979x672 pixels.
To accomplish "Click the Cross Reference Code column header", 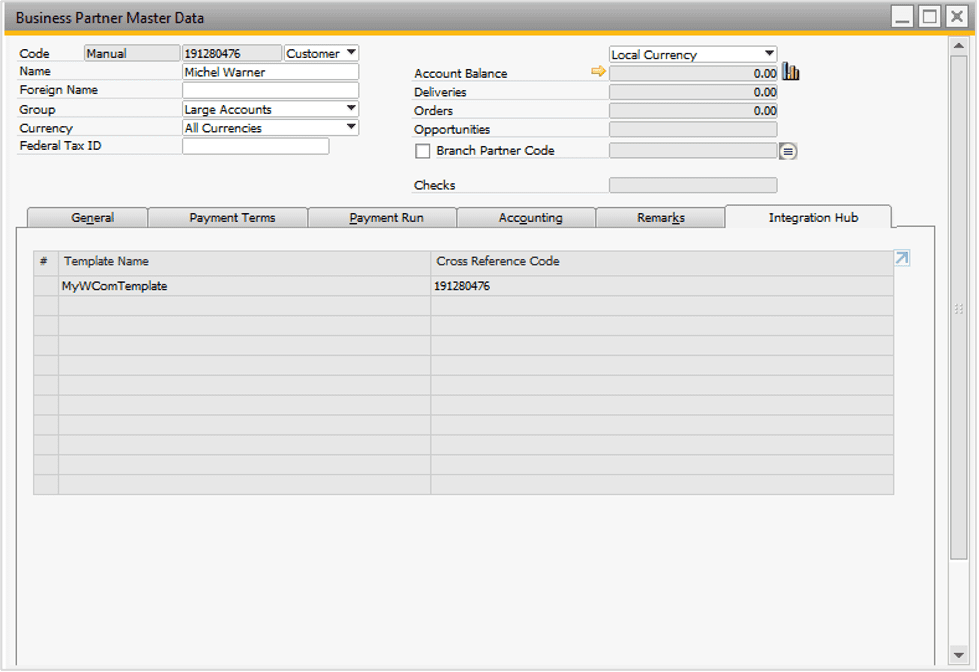I will 662,261.
